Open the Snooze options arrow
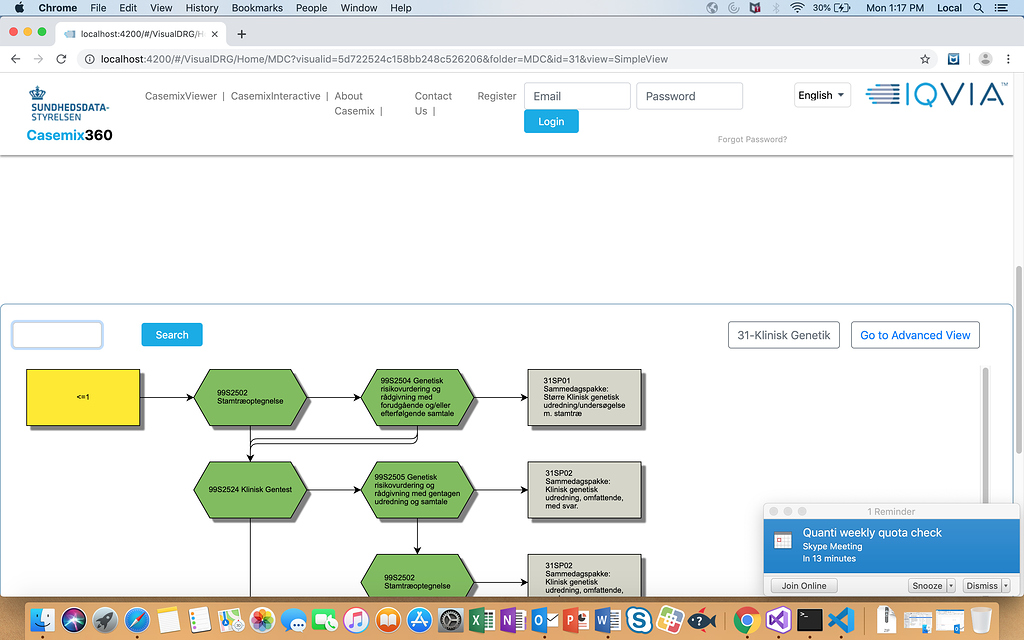The width and height of the screenshot is (1024, 640). [x=951, y=586]
